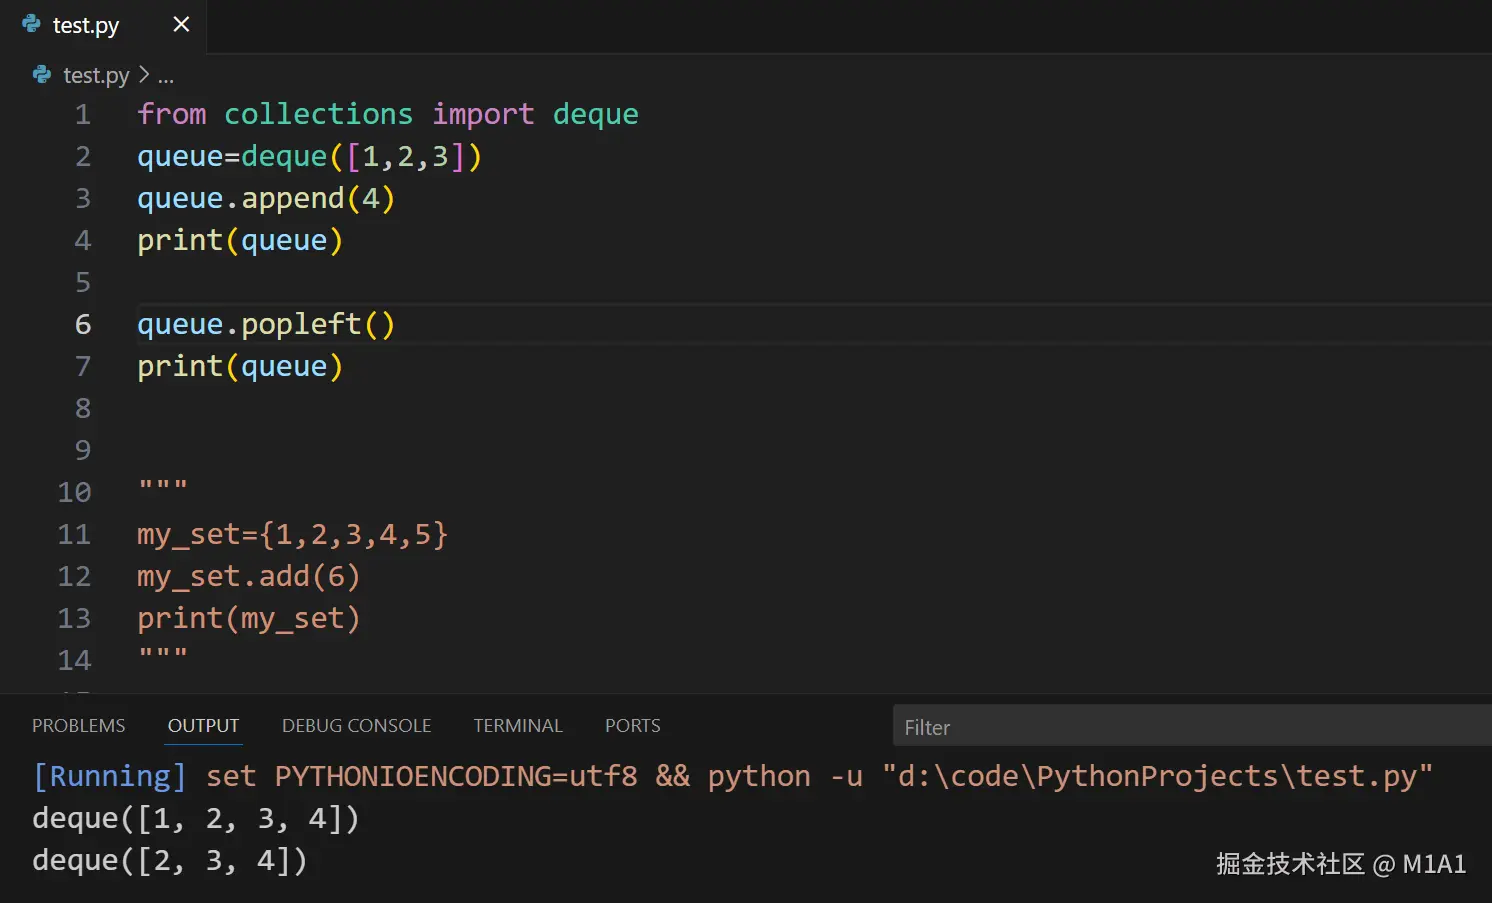
Task: Click the '[Running]' output label
Action: [110, 776]
